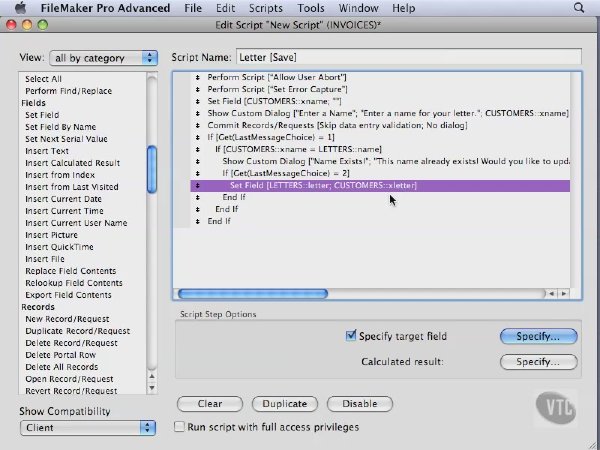Click drag handle of Commit Records/Requests step
Screen dimensions: 600x450
coord(197,126)
